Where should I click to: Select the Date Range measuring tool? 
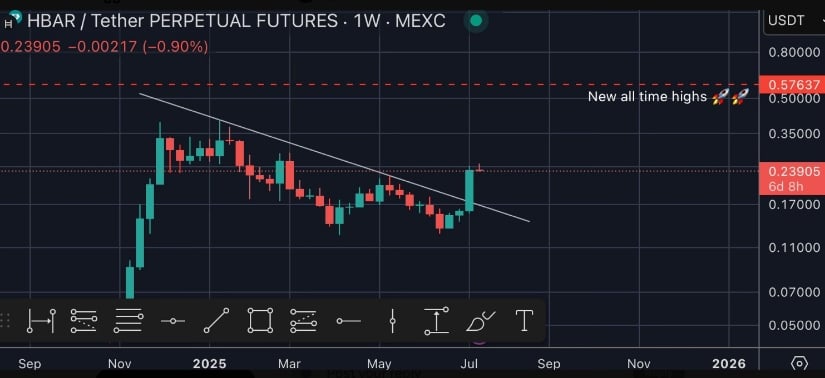click(x=42, y=321)
